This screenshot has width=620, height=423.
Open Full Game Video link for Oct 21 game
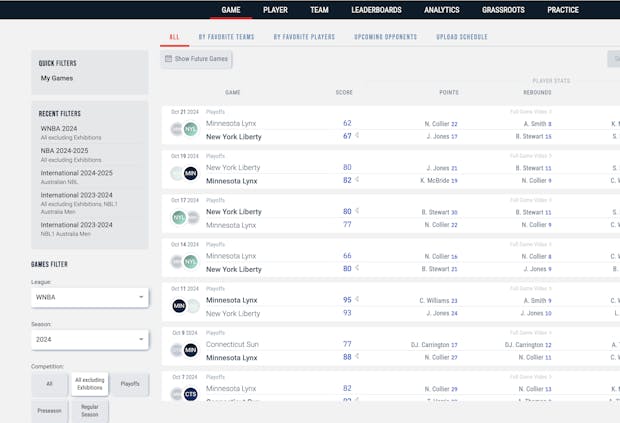point(531,112)
